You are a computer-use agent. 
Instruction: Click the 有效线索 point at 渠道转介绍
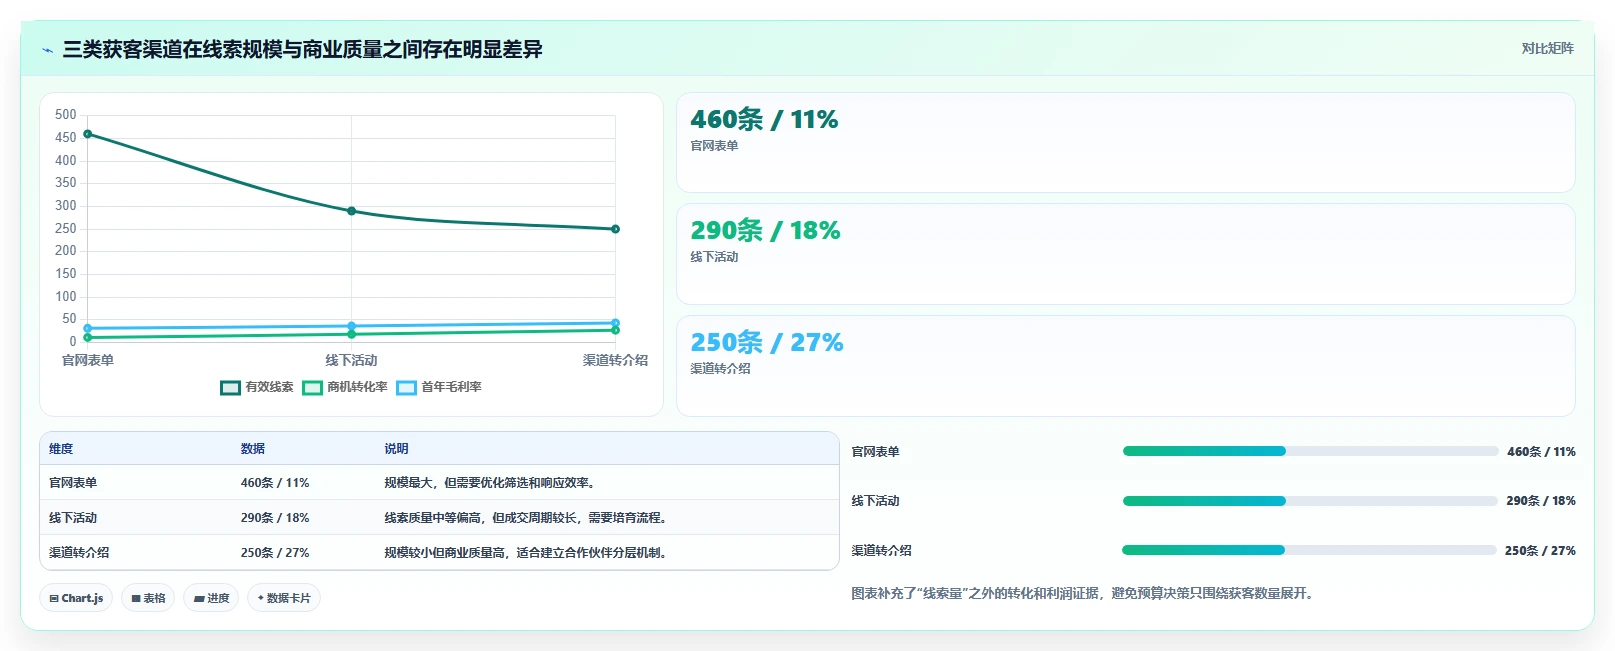pyautogui.click(x=615, y=229)
